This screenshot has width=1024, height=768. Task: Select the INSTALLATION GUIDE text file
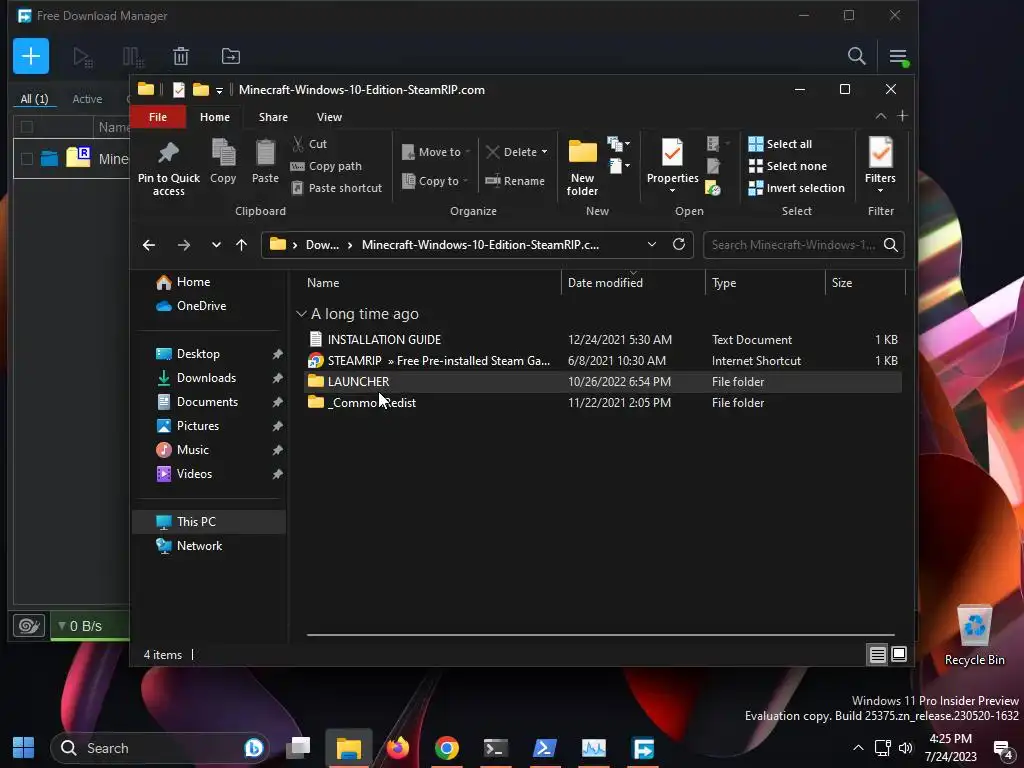click(x=603, y=340)
